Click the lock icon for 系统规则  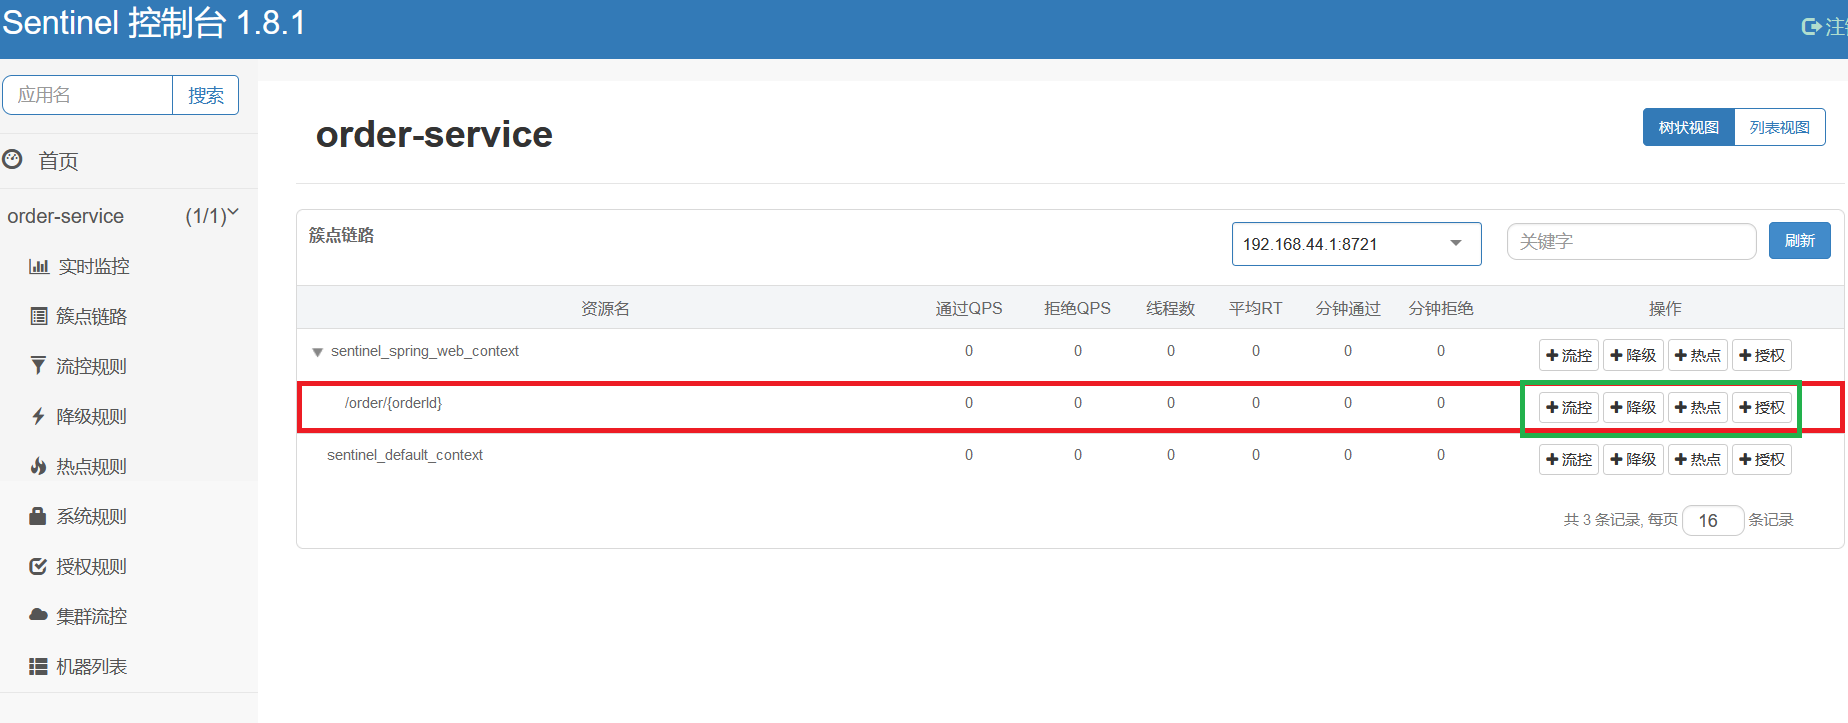[38, 516]
